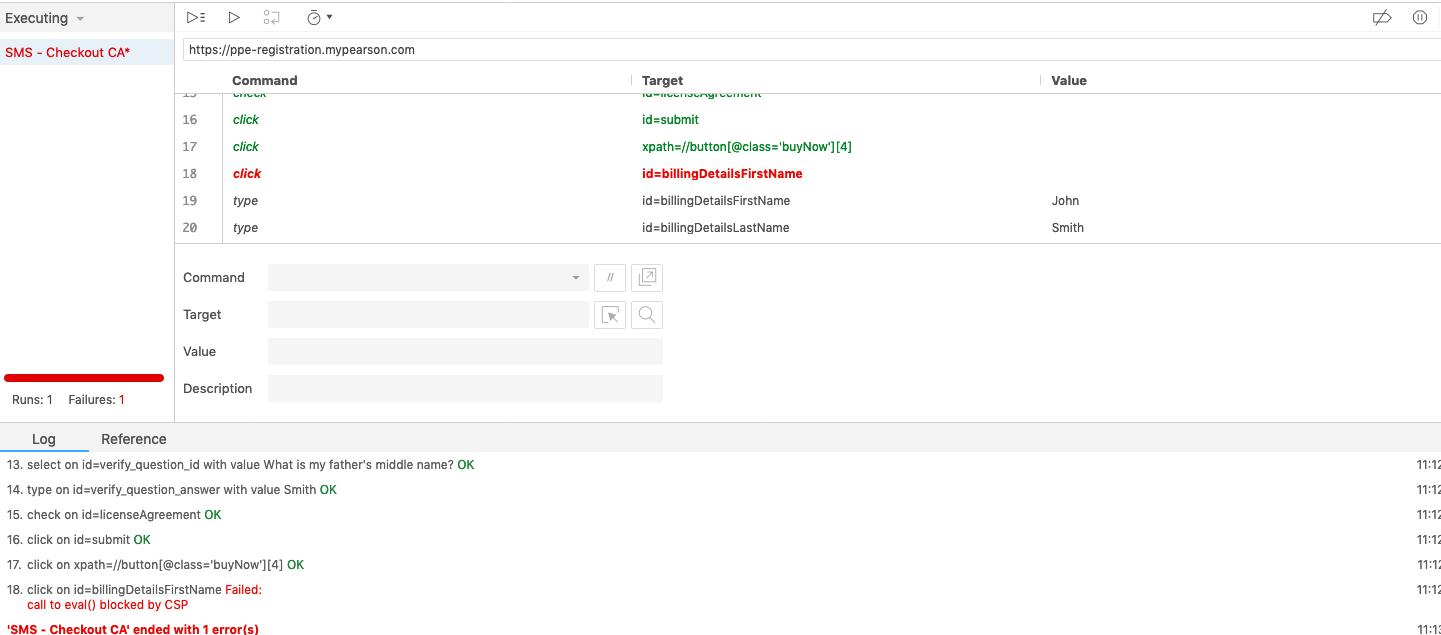Switch to the Log tab
Viewport: 1441px width, 635px height.
pos(43,439)
